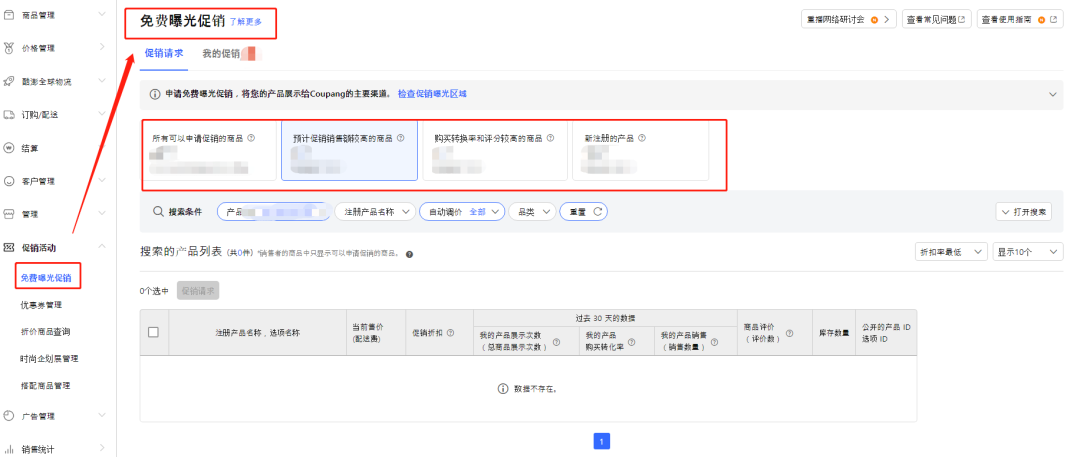Click the 重置 reset button
The image size is (1080, 457).
(583, 212)
